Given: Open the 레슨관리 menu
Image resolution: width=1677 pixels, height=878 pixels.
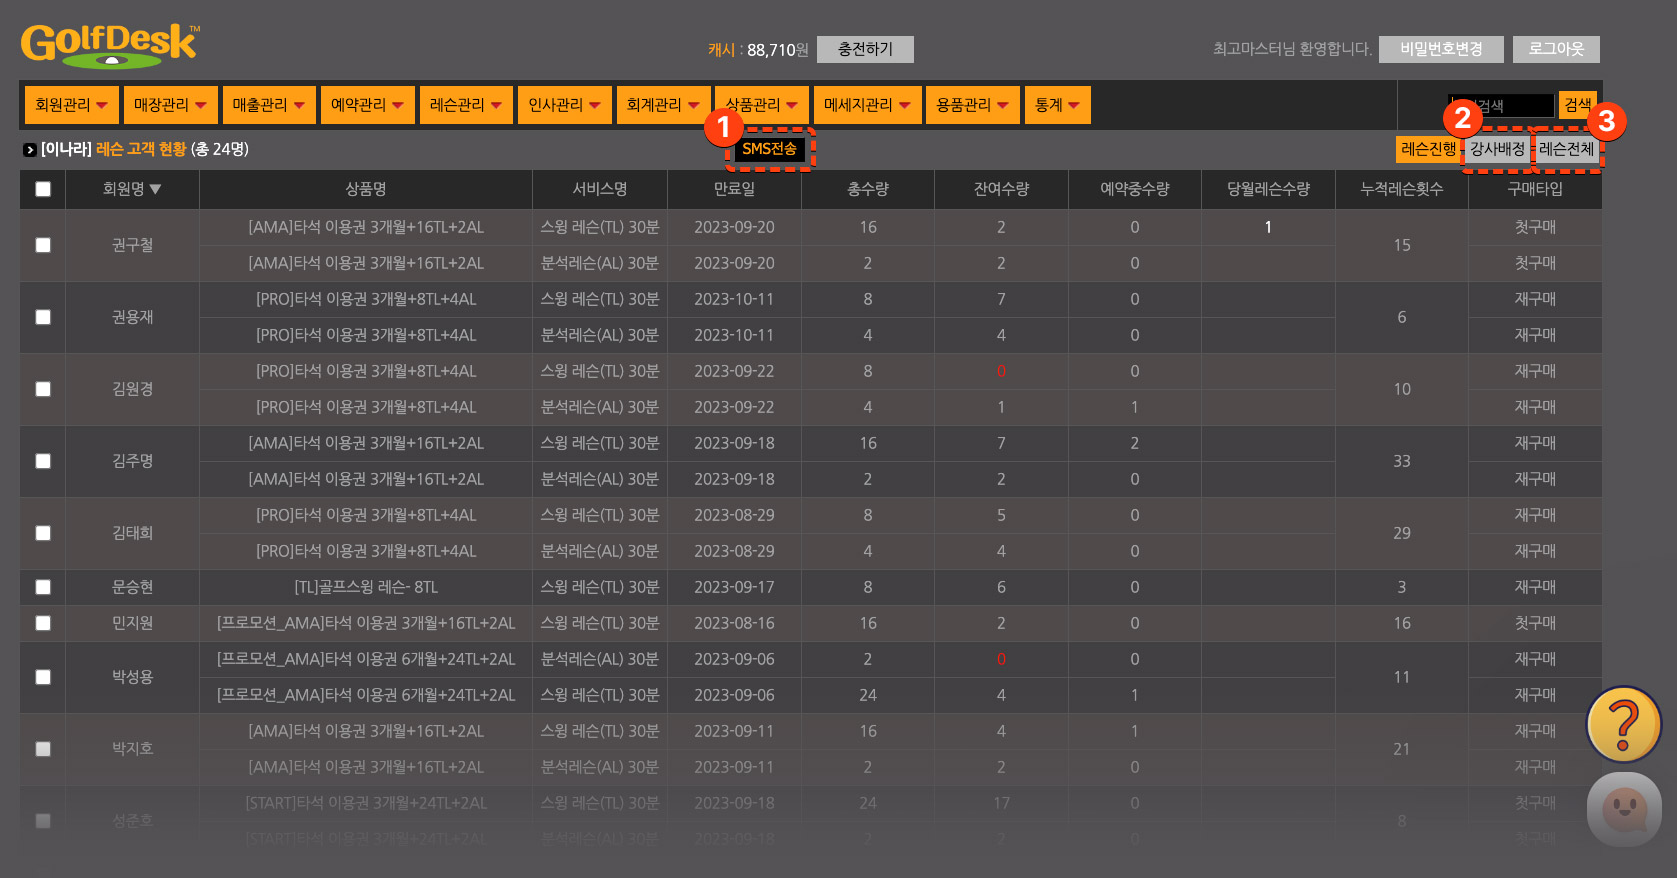Looking at the screenshot, I should (465, 105).
